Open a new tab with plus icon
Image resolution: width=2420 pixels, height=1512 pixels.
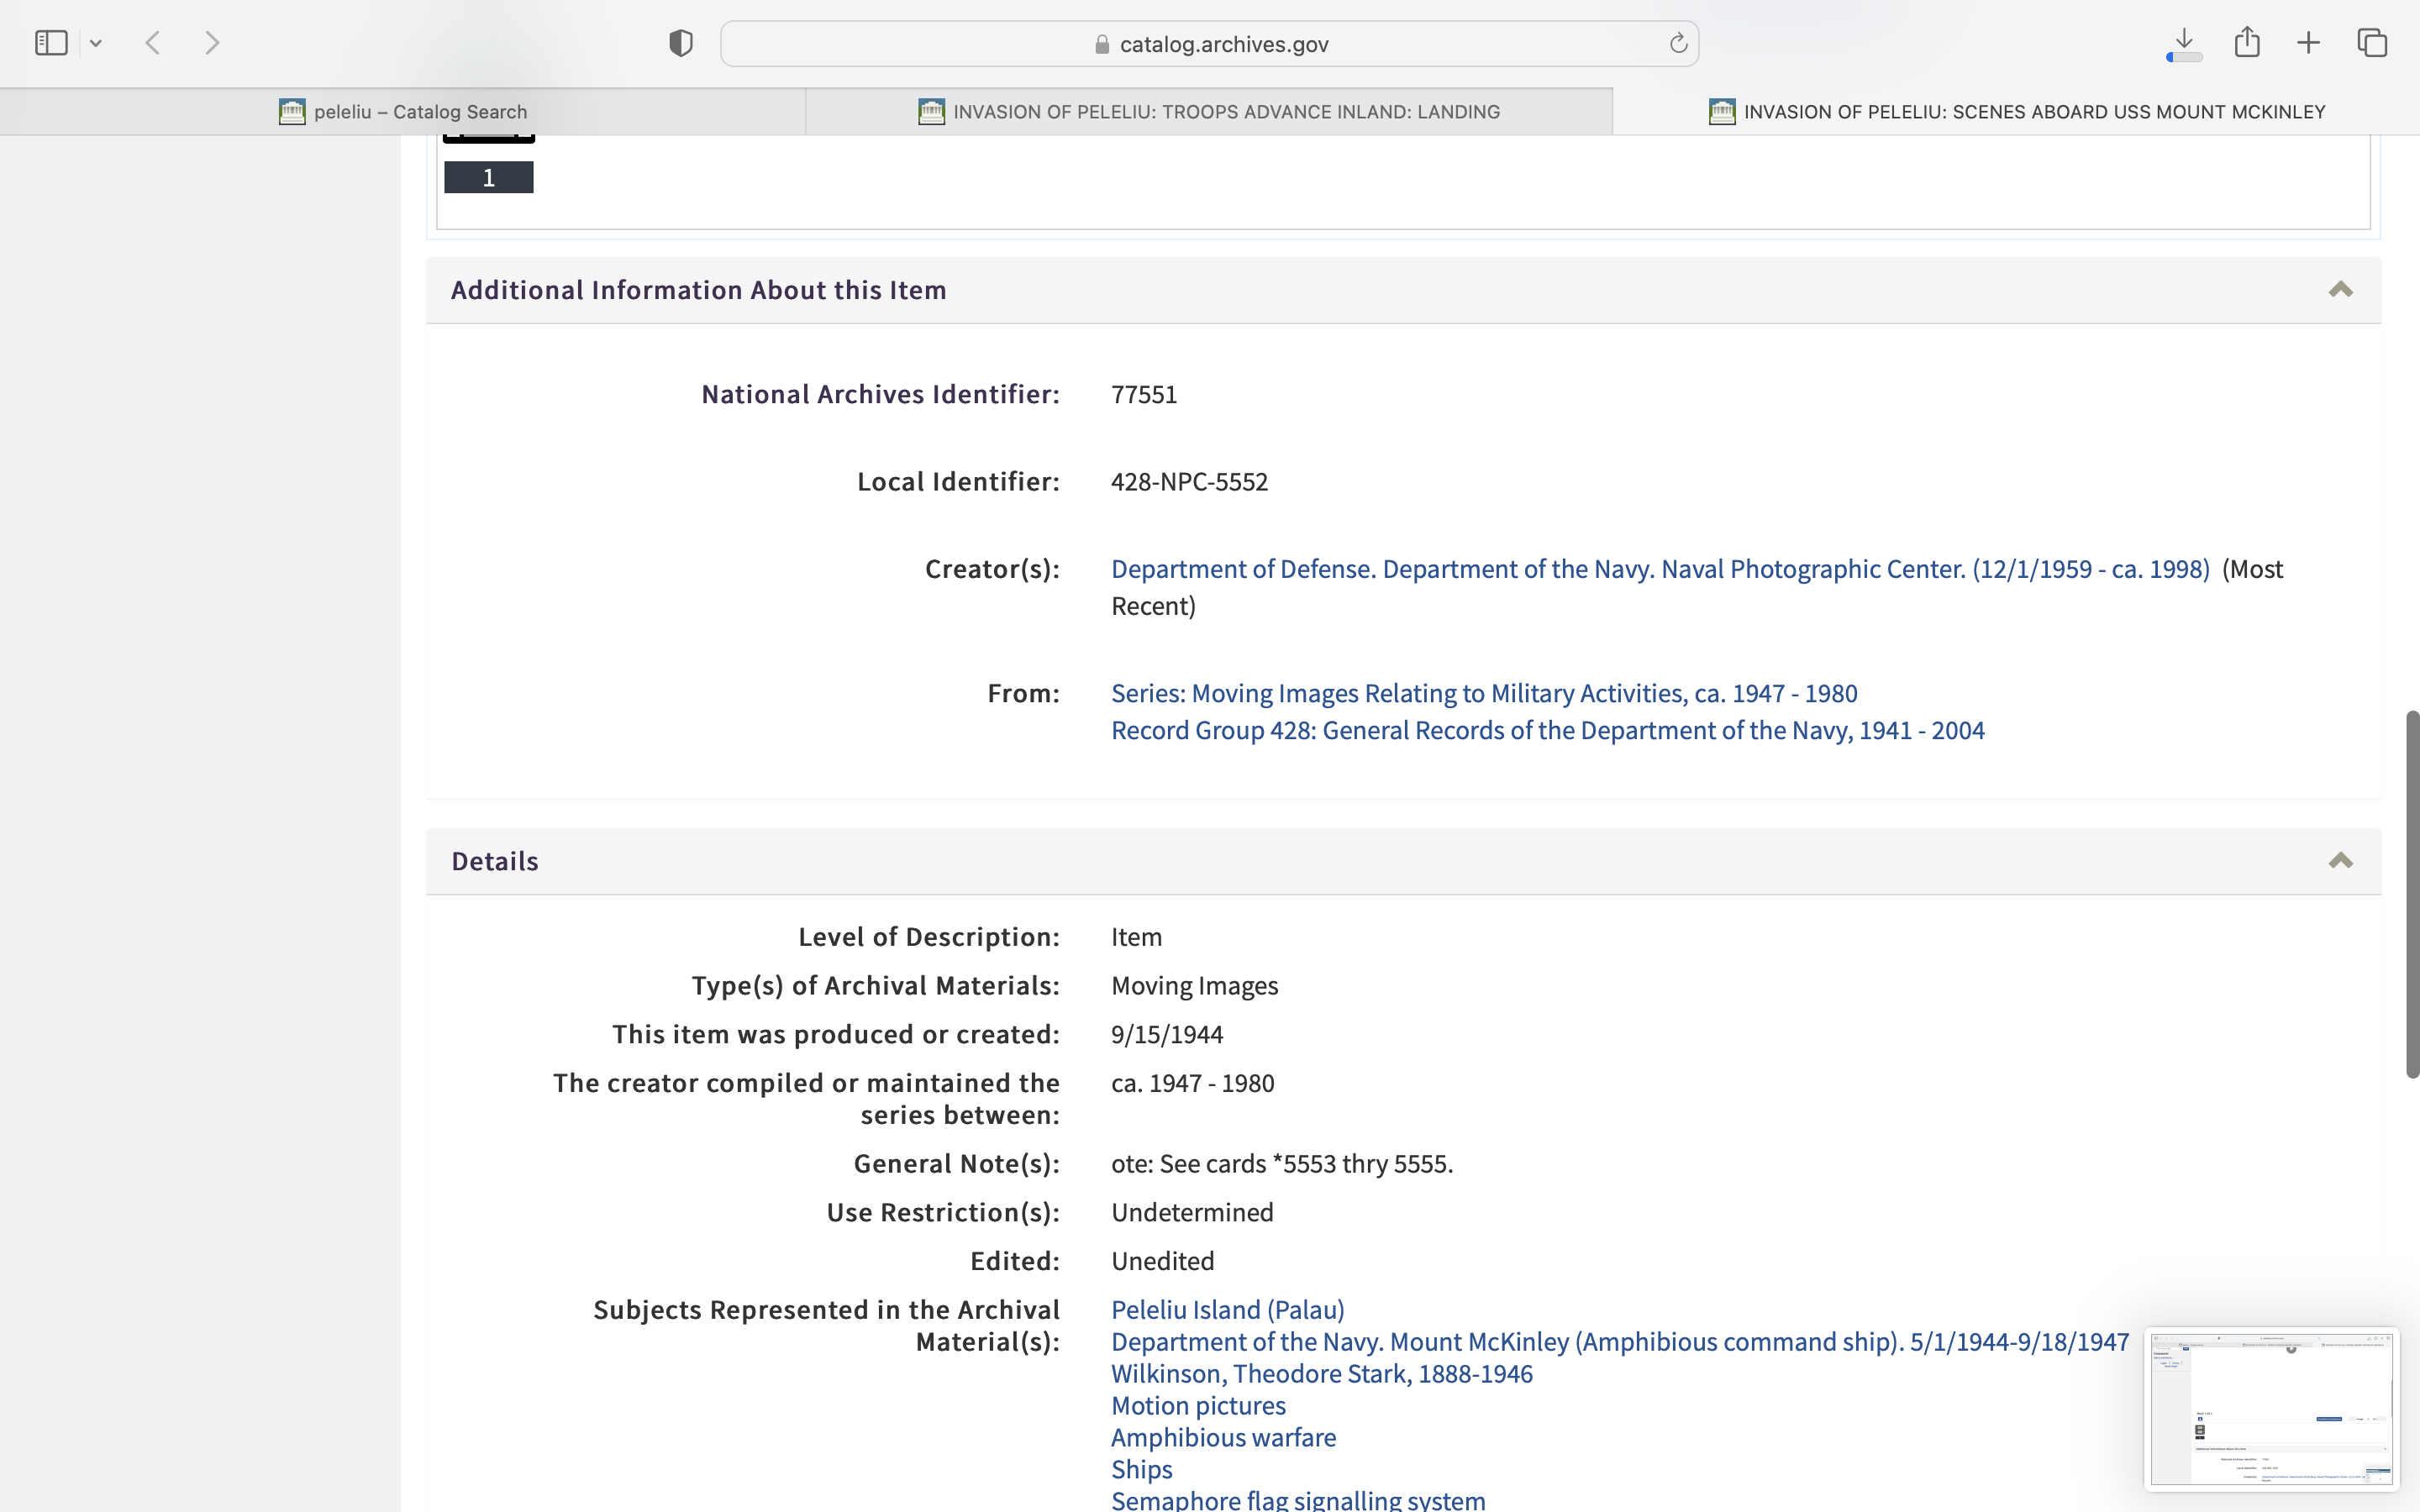[x=2308, y=43]
